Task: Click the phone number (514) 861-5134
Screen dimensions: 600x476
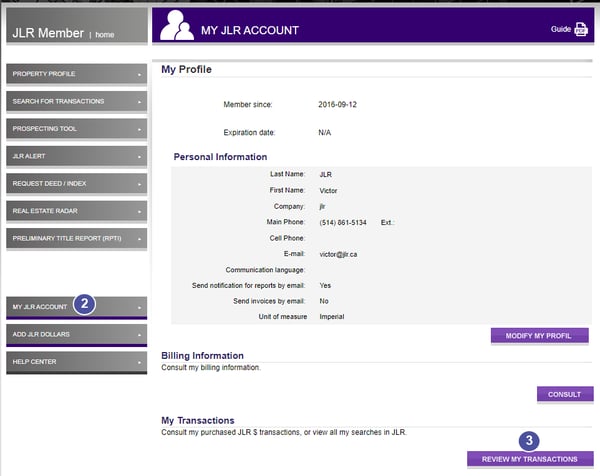Action: tap(343, 223)
